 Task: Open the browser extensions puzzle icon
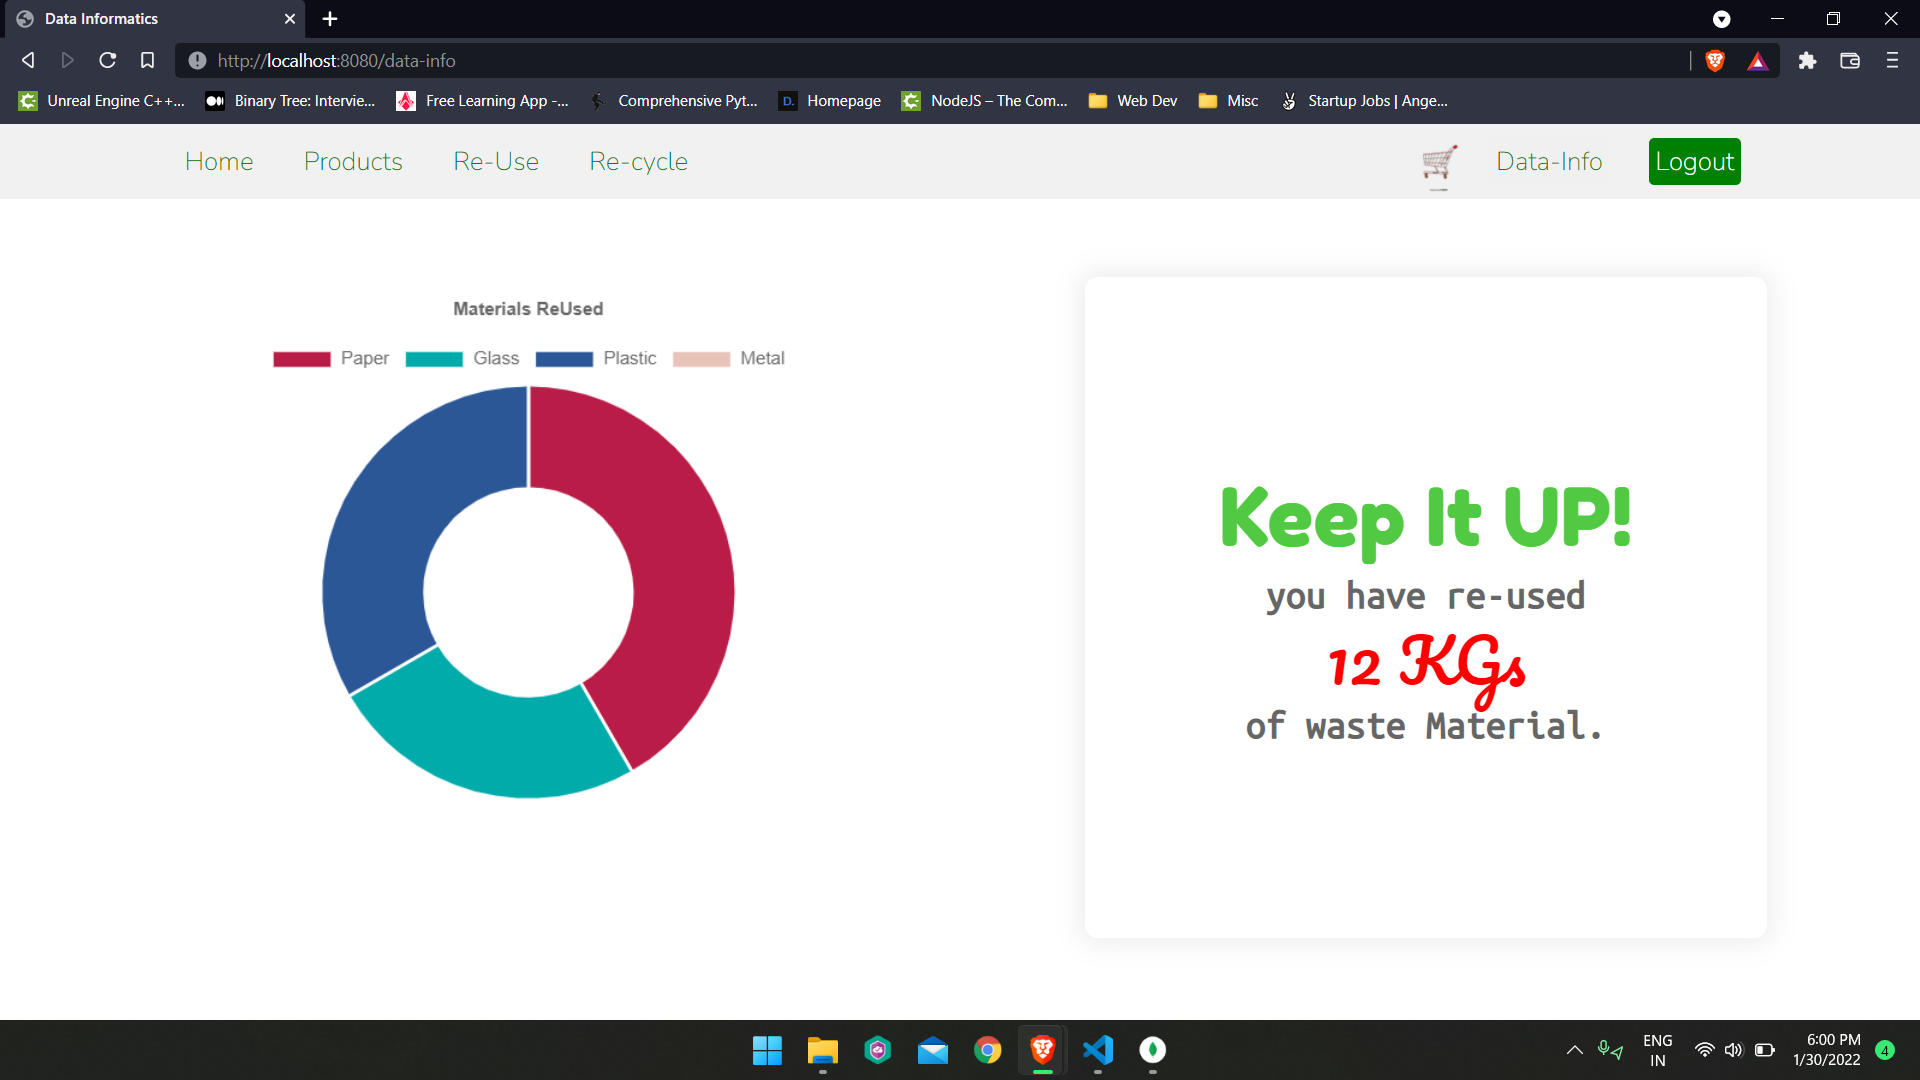point(1807,61)
